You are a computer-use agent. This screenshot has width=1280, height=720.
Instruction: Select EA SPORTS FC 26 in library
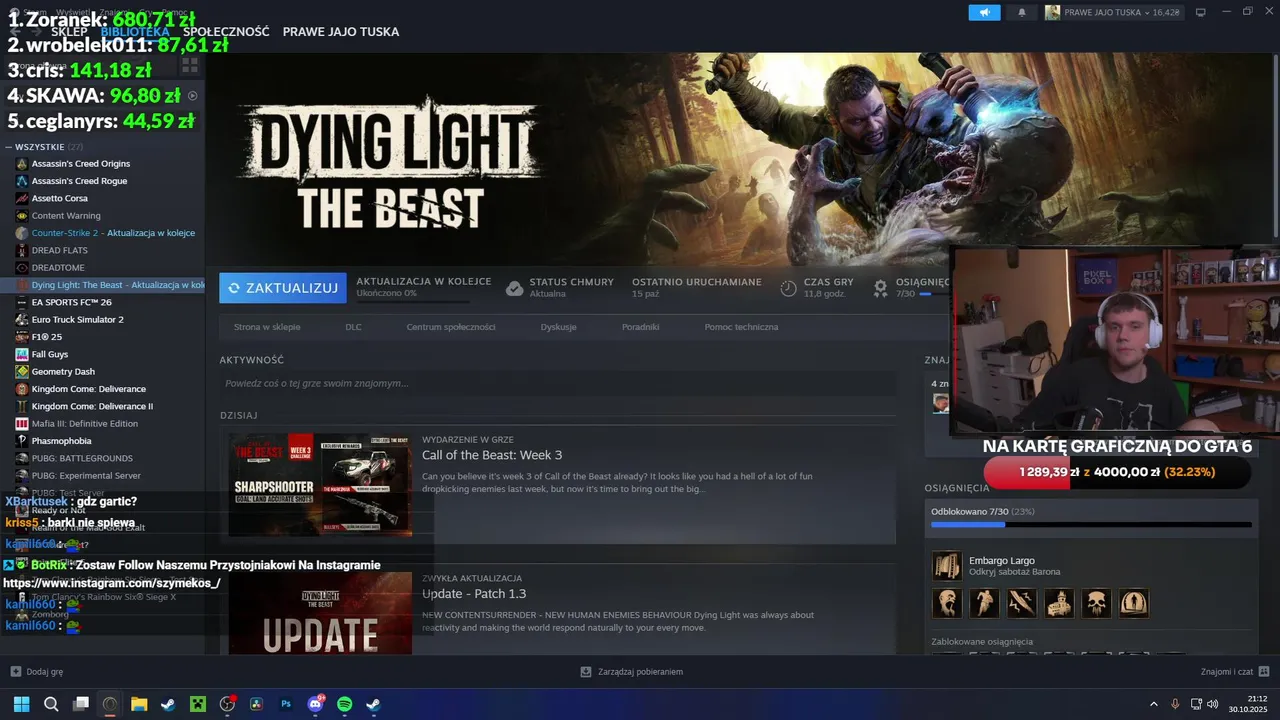tap(71, 302)
